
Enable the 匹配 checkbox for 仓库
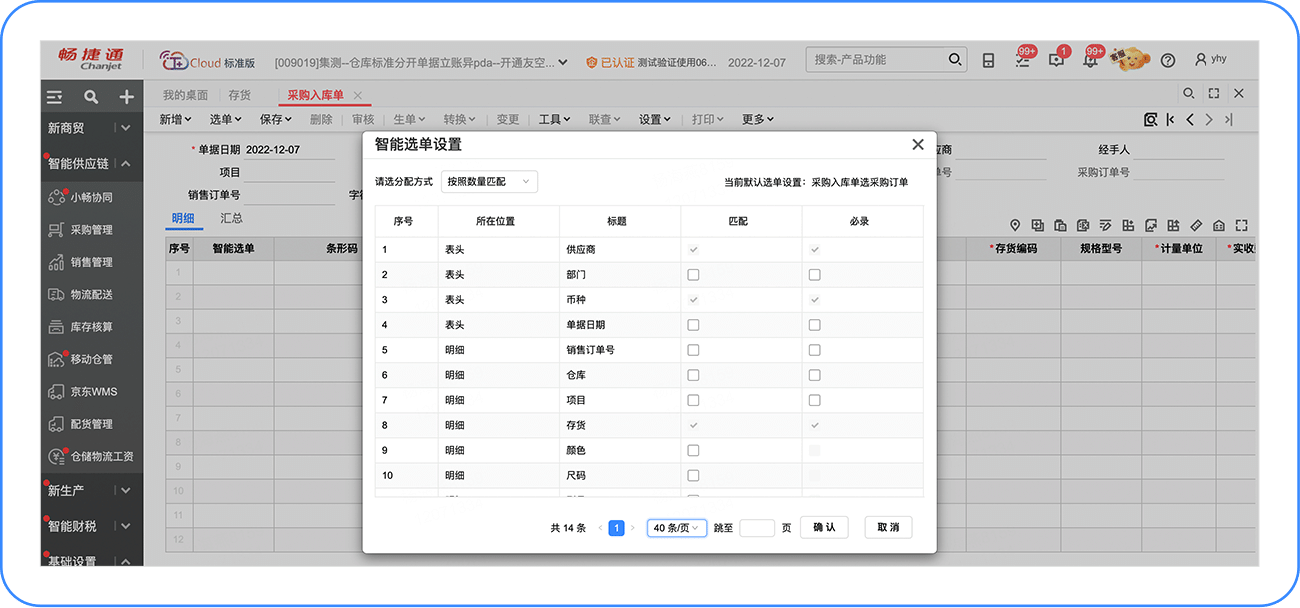(x=693, y=375)
